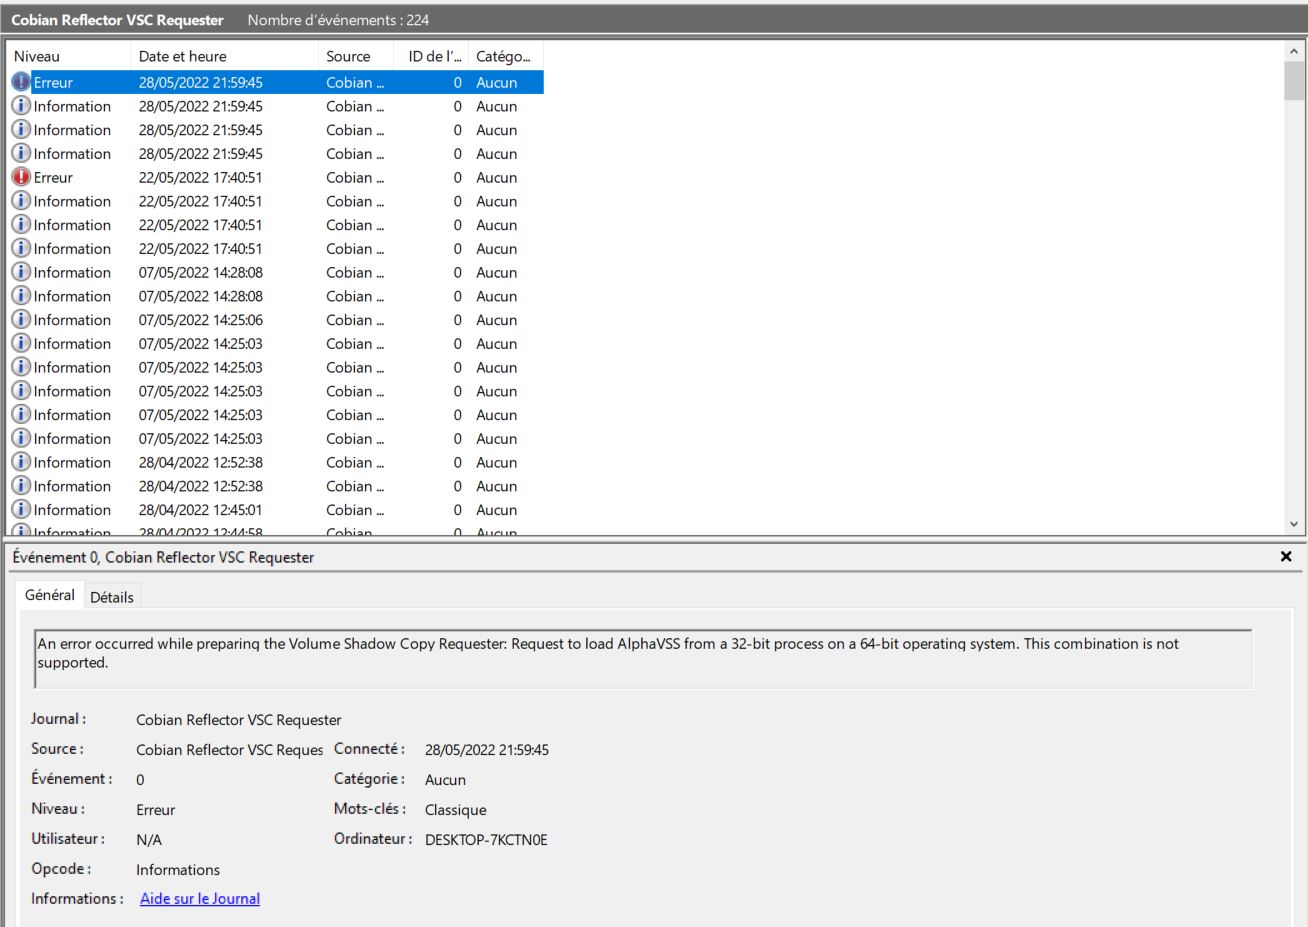
Task: Click the truncated Catégo… column header
Action: pyautogui.click(x=506, y=56)
